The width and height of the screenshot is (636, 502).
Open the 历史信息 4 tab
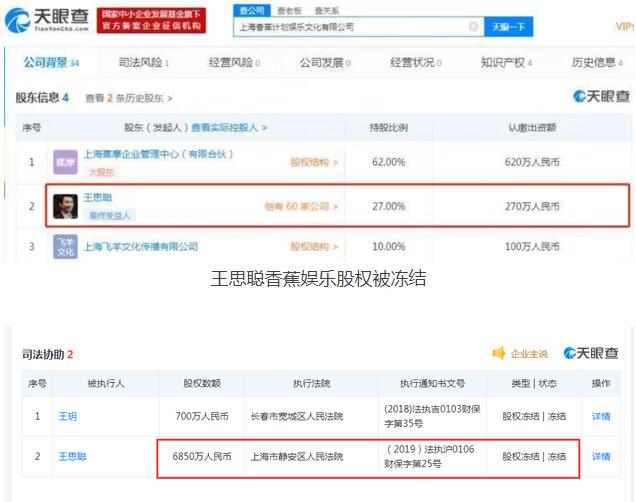597,62
